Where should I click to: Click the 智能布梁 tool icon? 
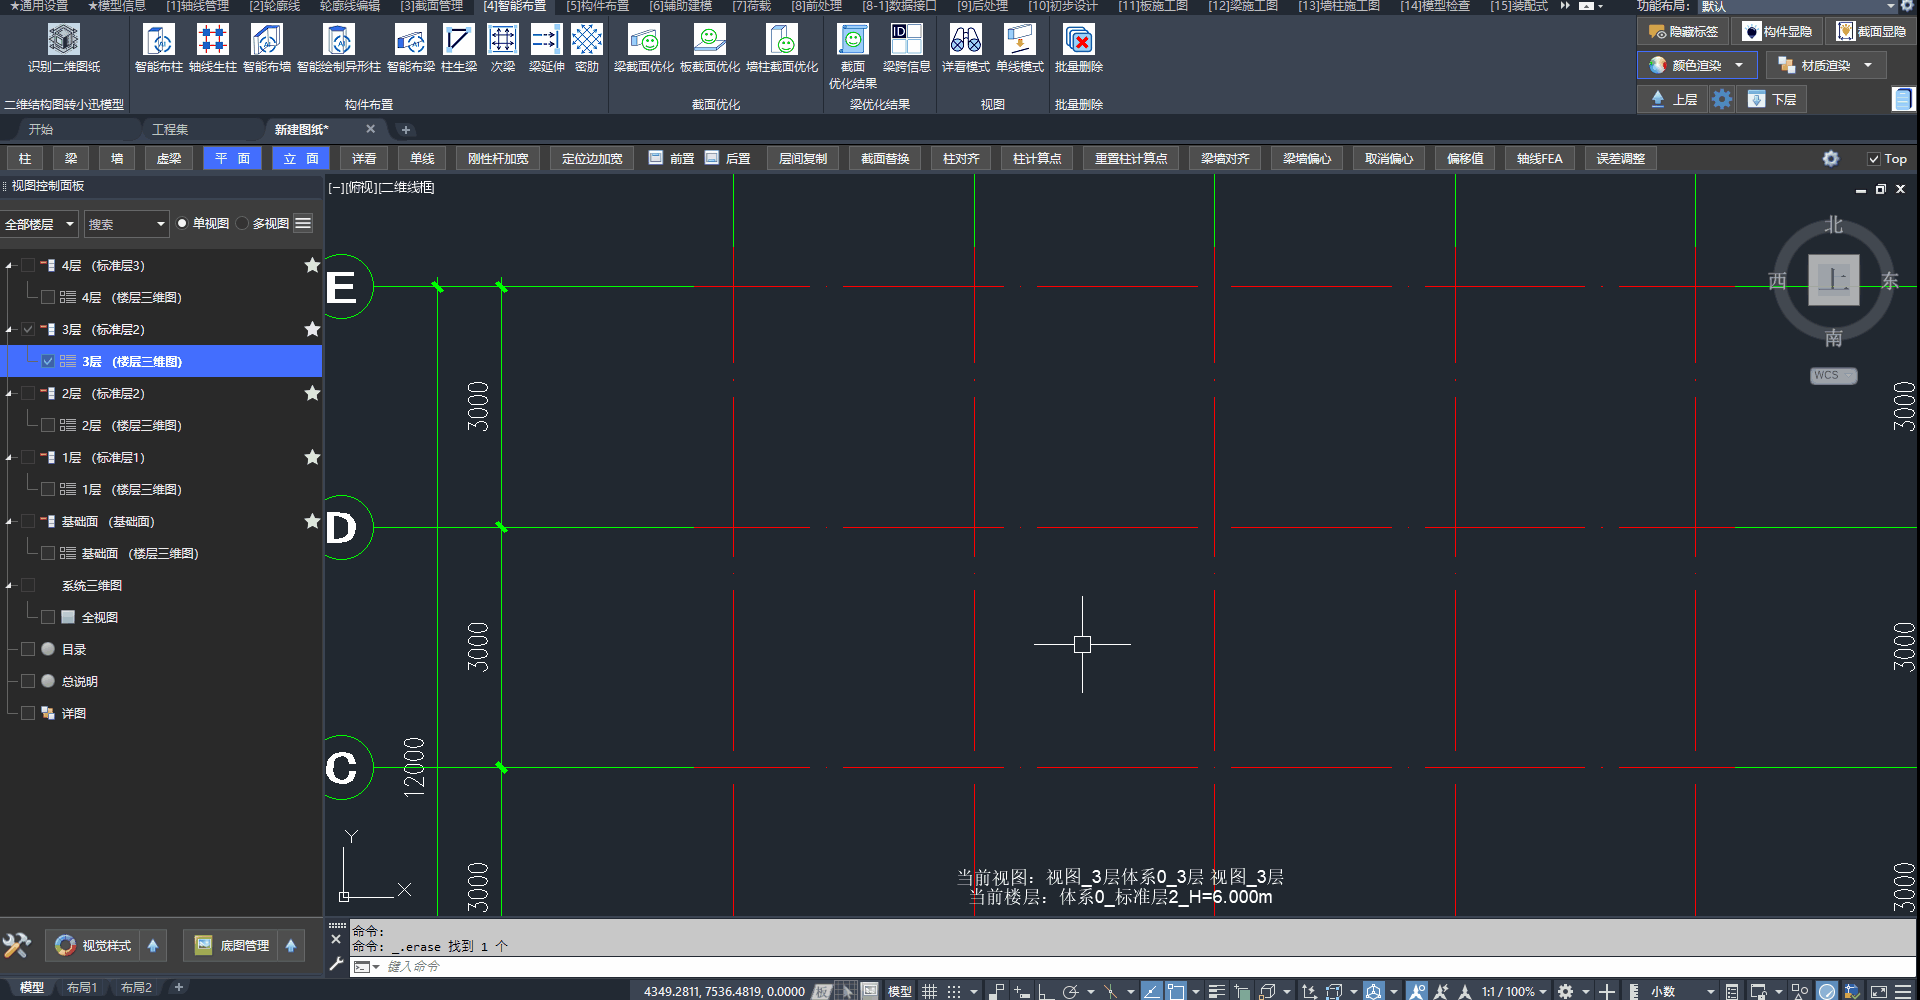click(x=410, y=41)
